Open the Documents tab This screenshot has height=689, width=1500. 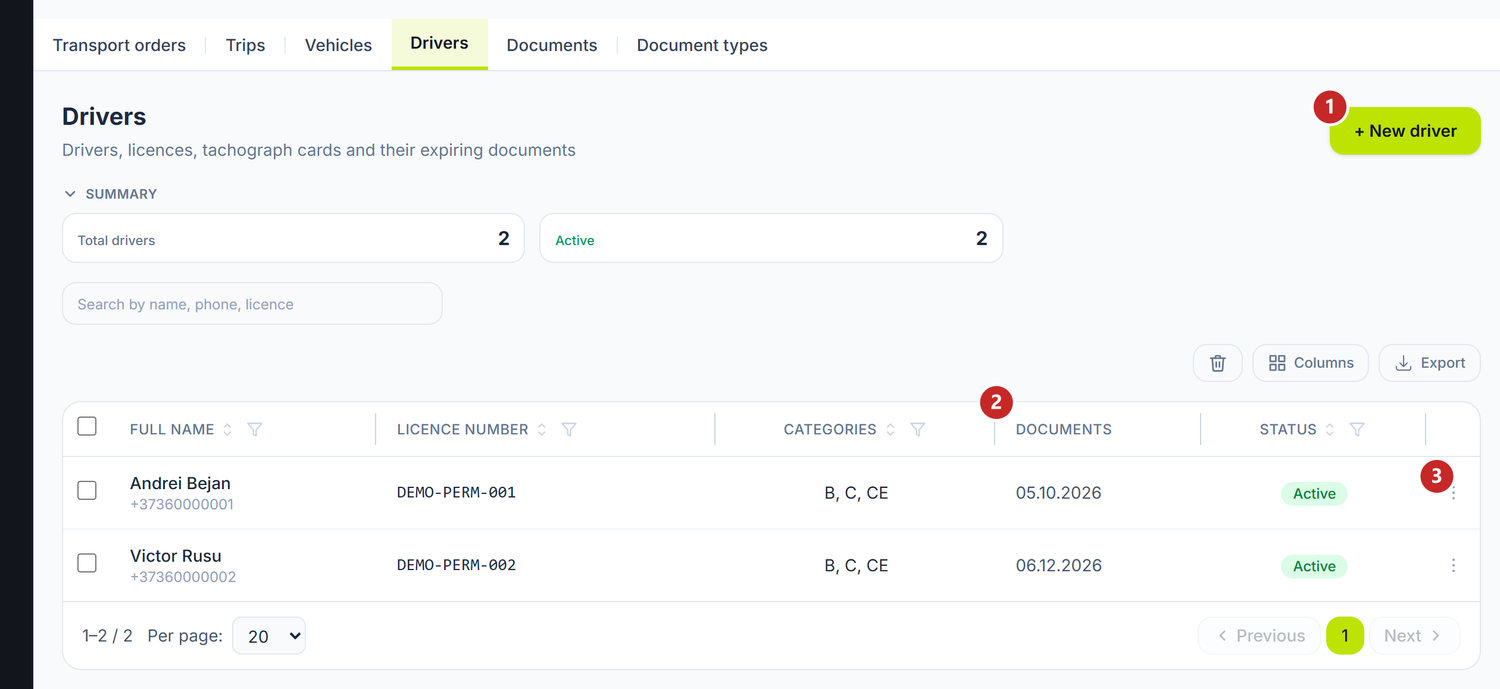(x=552, y=45)
